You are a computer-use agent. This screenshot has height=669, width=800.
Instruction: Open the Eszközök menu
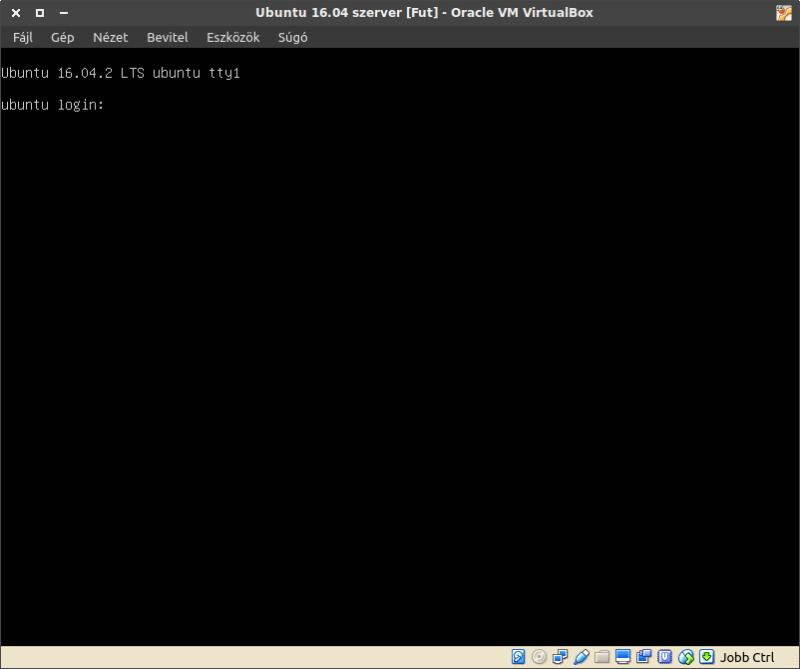coord(233,37)
